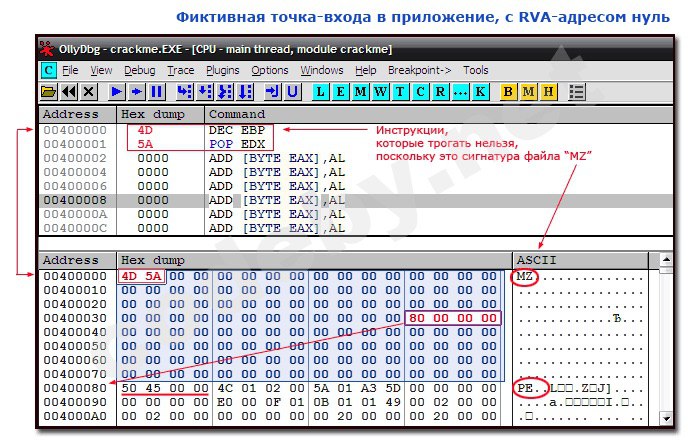Click the dump pane scroll up arrow
This screenshot has height=442, width=688.
click(666, 259)
